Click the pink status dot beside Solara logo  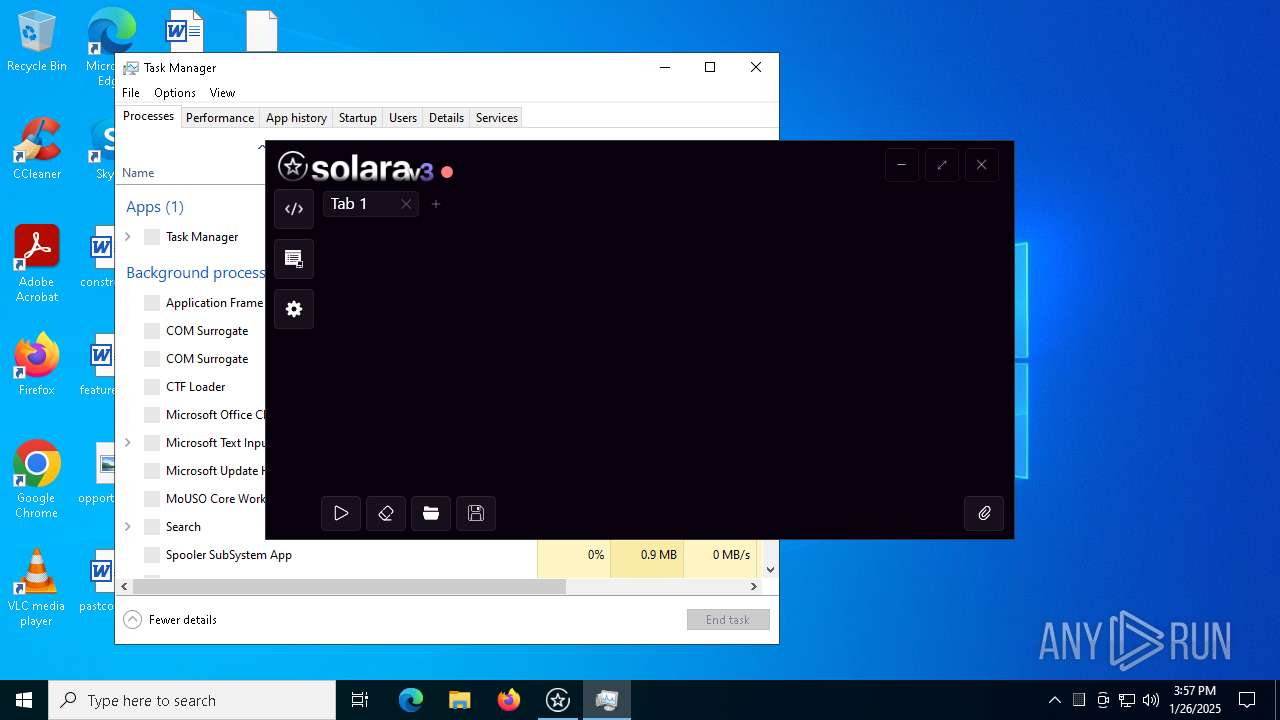coord(447,172)
